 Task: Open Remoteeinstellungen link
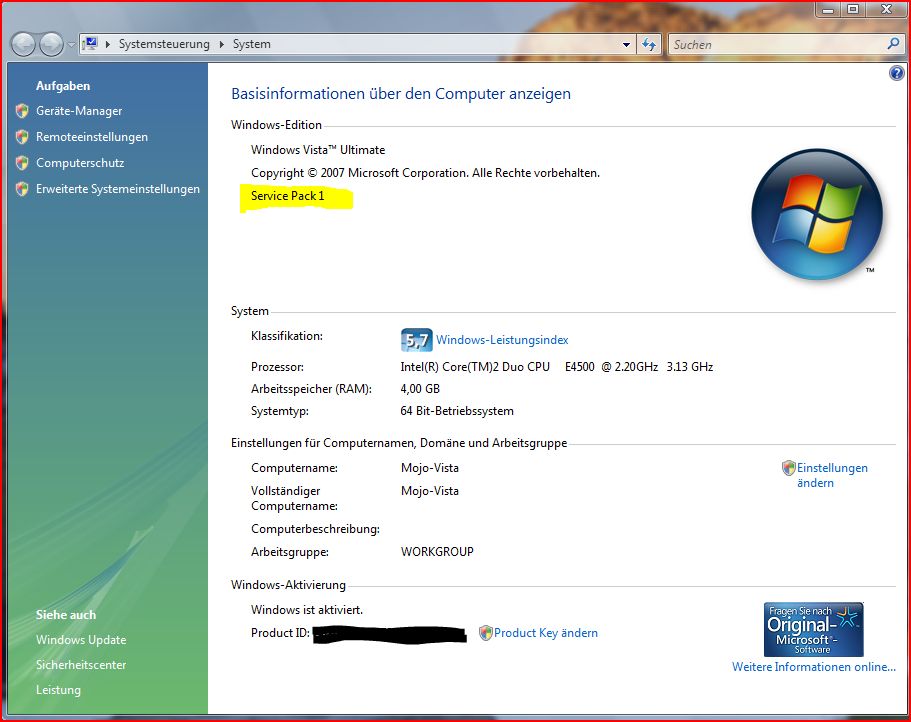pos(92,137)
